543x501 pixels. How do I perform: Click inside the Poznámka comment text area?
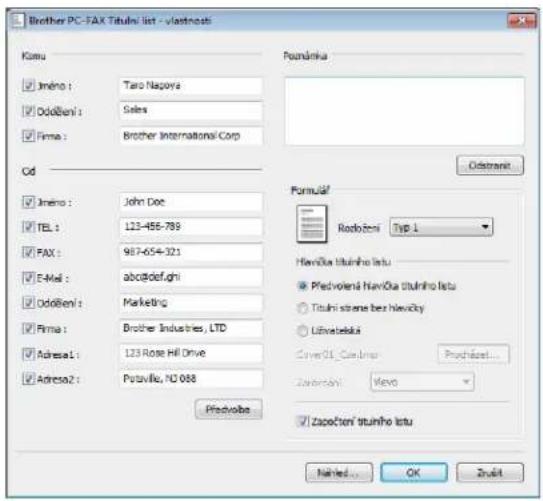(404, 111)
